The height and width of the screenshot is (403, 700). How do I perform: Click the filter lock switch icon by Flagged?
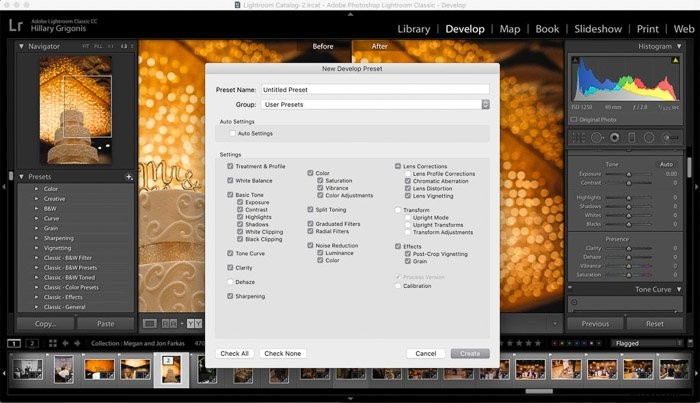[x=690, y=343]
